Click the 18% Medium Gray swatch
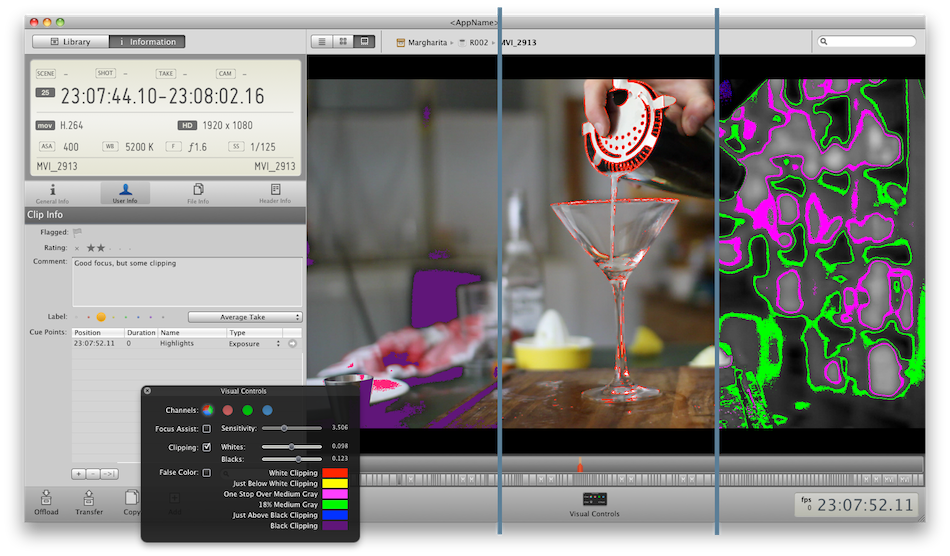950x556 pixels. pos(335,504)
